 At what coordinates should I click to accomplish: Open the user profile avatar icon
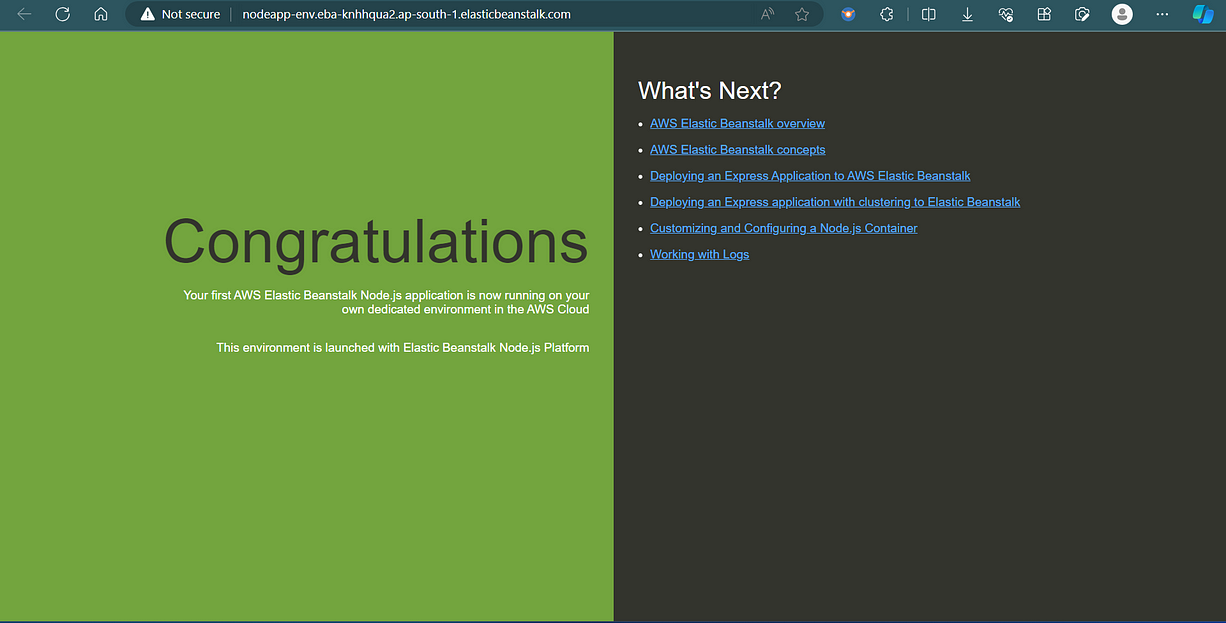[1122, 15]
